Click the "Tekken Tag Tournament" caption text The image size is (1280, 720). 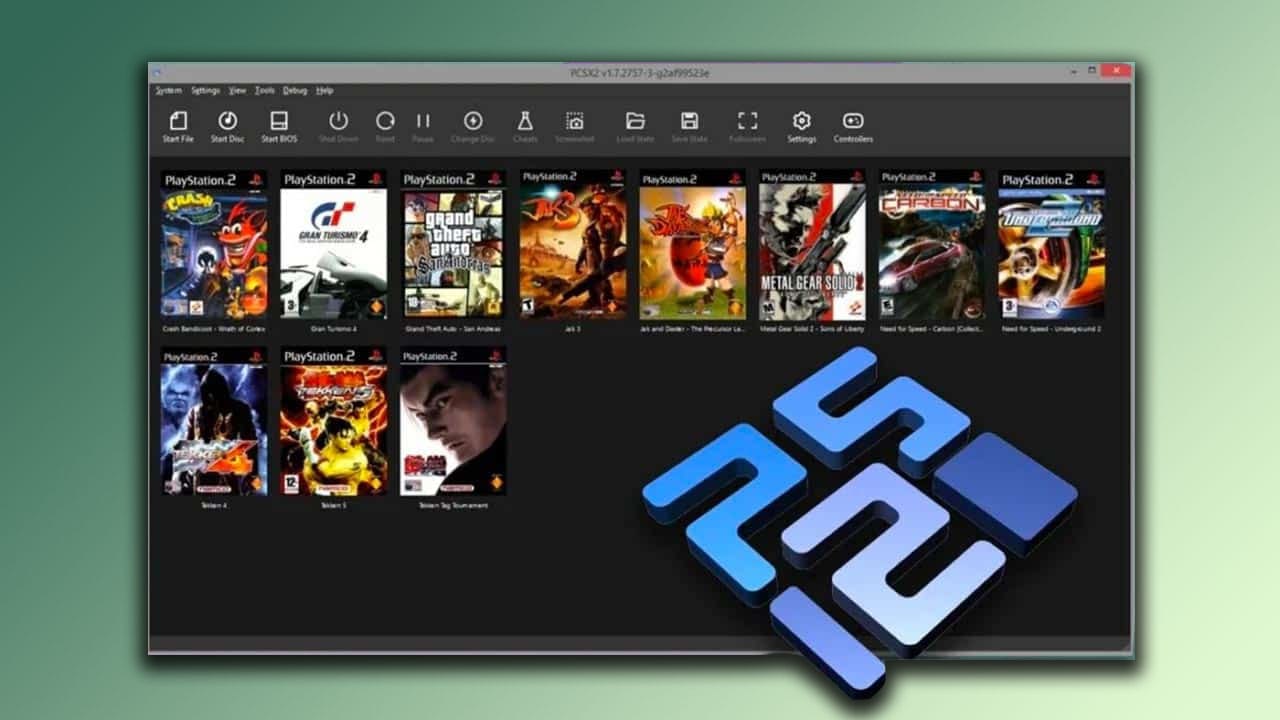[453, 506]
